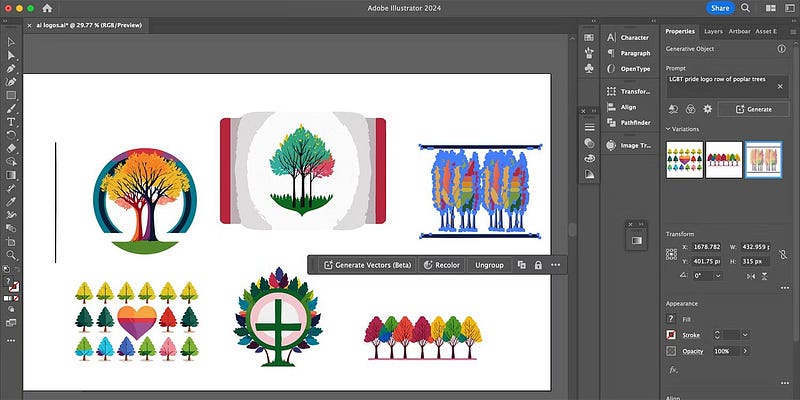Expand the Opacity options arrow

[747, 351]
